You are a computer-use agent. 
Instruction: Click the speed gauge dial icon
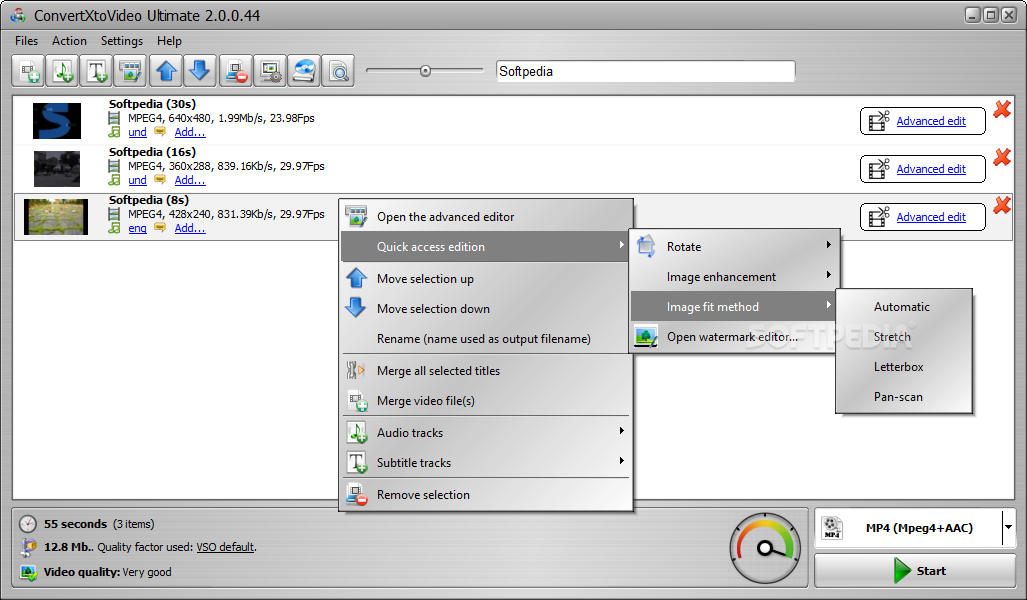(765, 548)
